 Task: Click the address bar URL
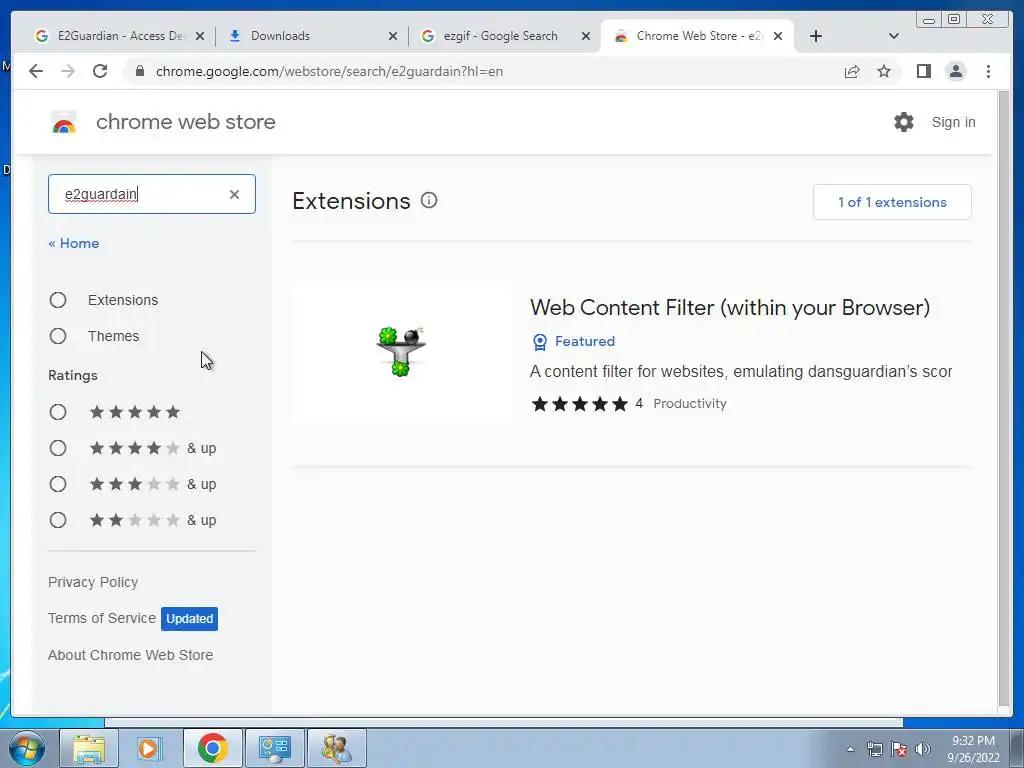[x=329, y=71]
